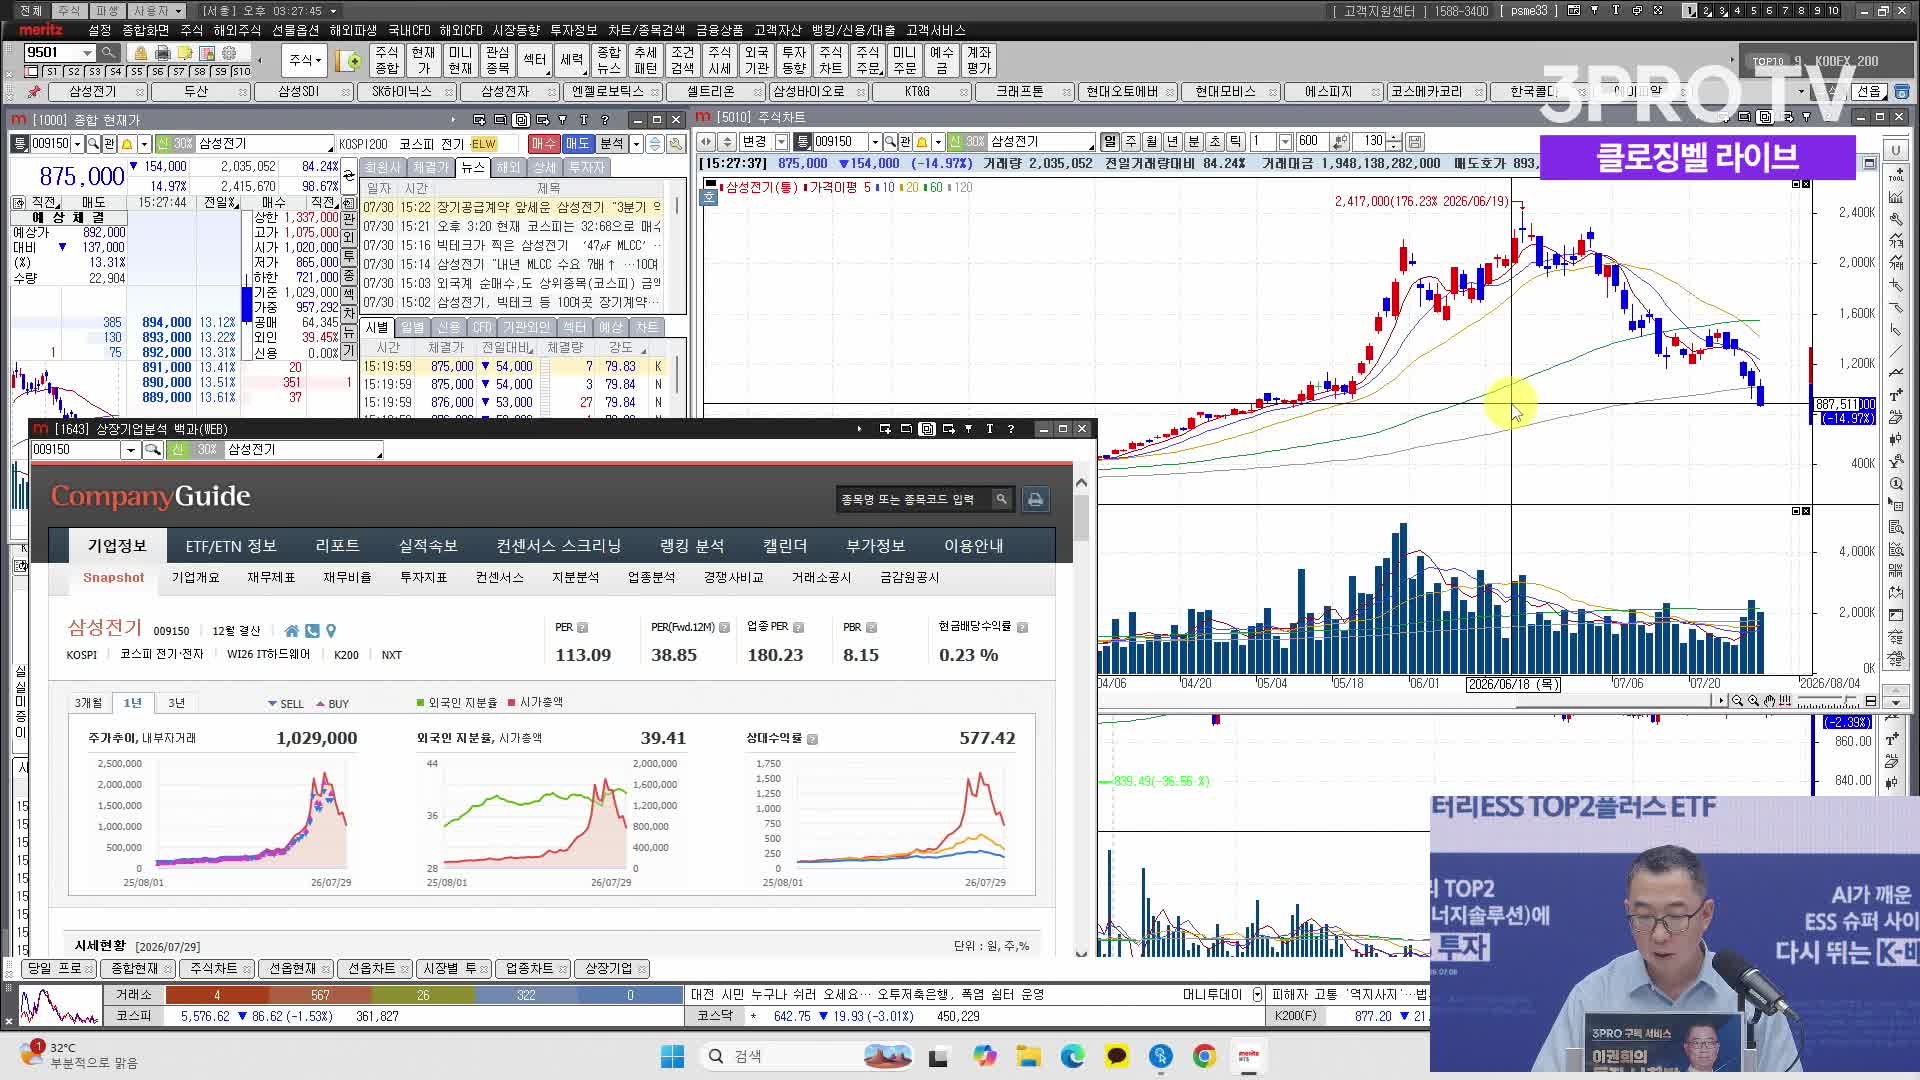Open stock code dropdown in 주식차트 window
This screenshot has height=1080, width=1920.
(875, 142)
